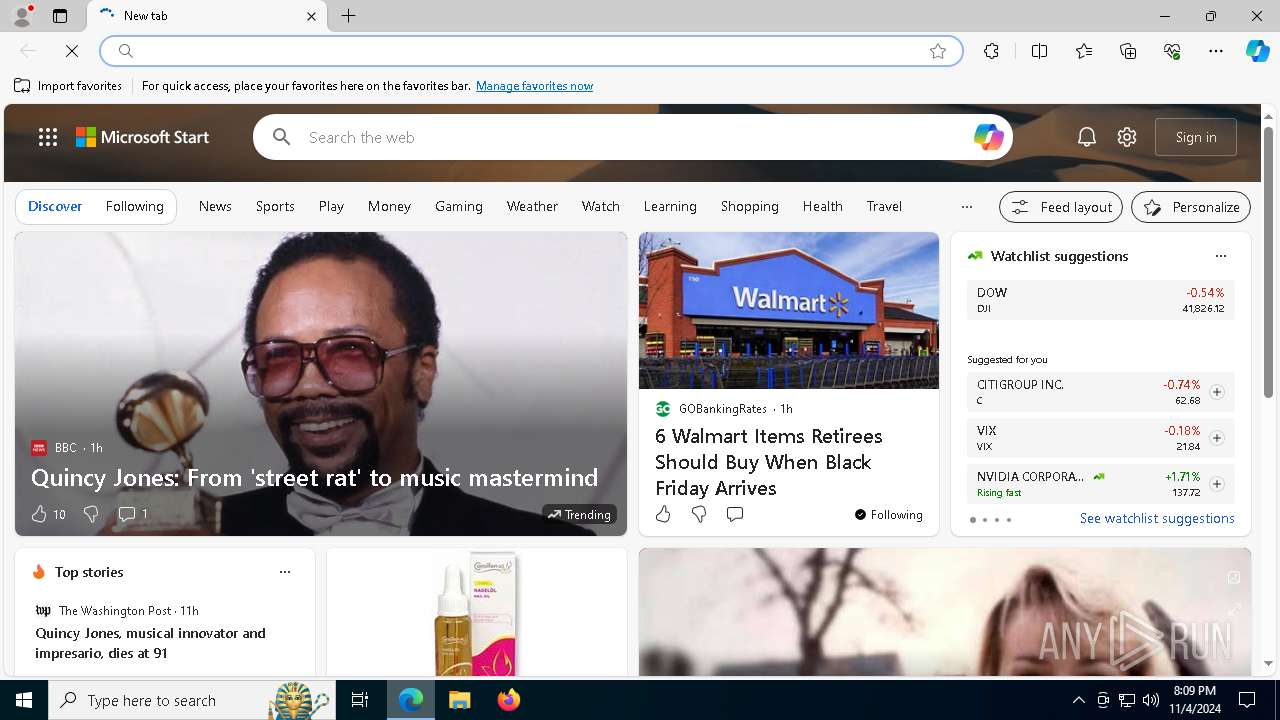Open the Edge Favorites list
The width and height of the screenshot is (1280, 720).
coord(1084,51)
